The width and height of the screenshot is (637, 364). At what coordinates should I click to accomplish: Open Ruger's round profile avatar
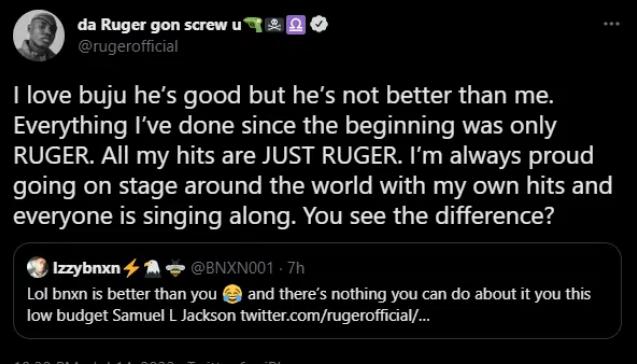(x=39, y=36)
